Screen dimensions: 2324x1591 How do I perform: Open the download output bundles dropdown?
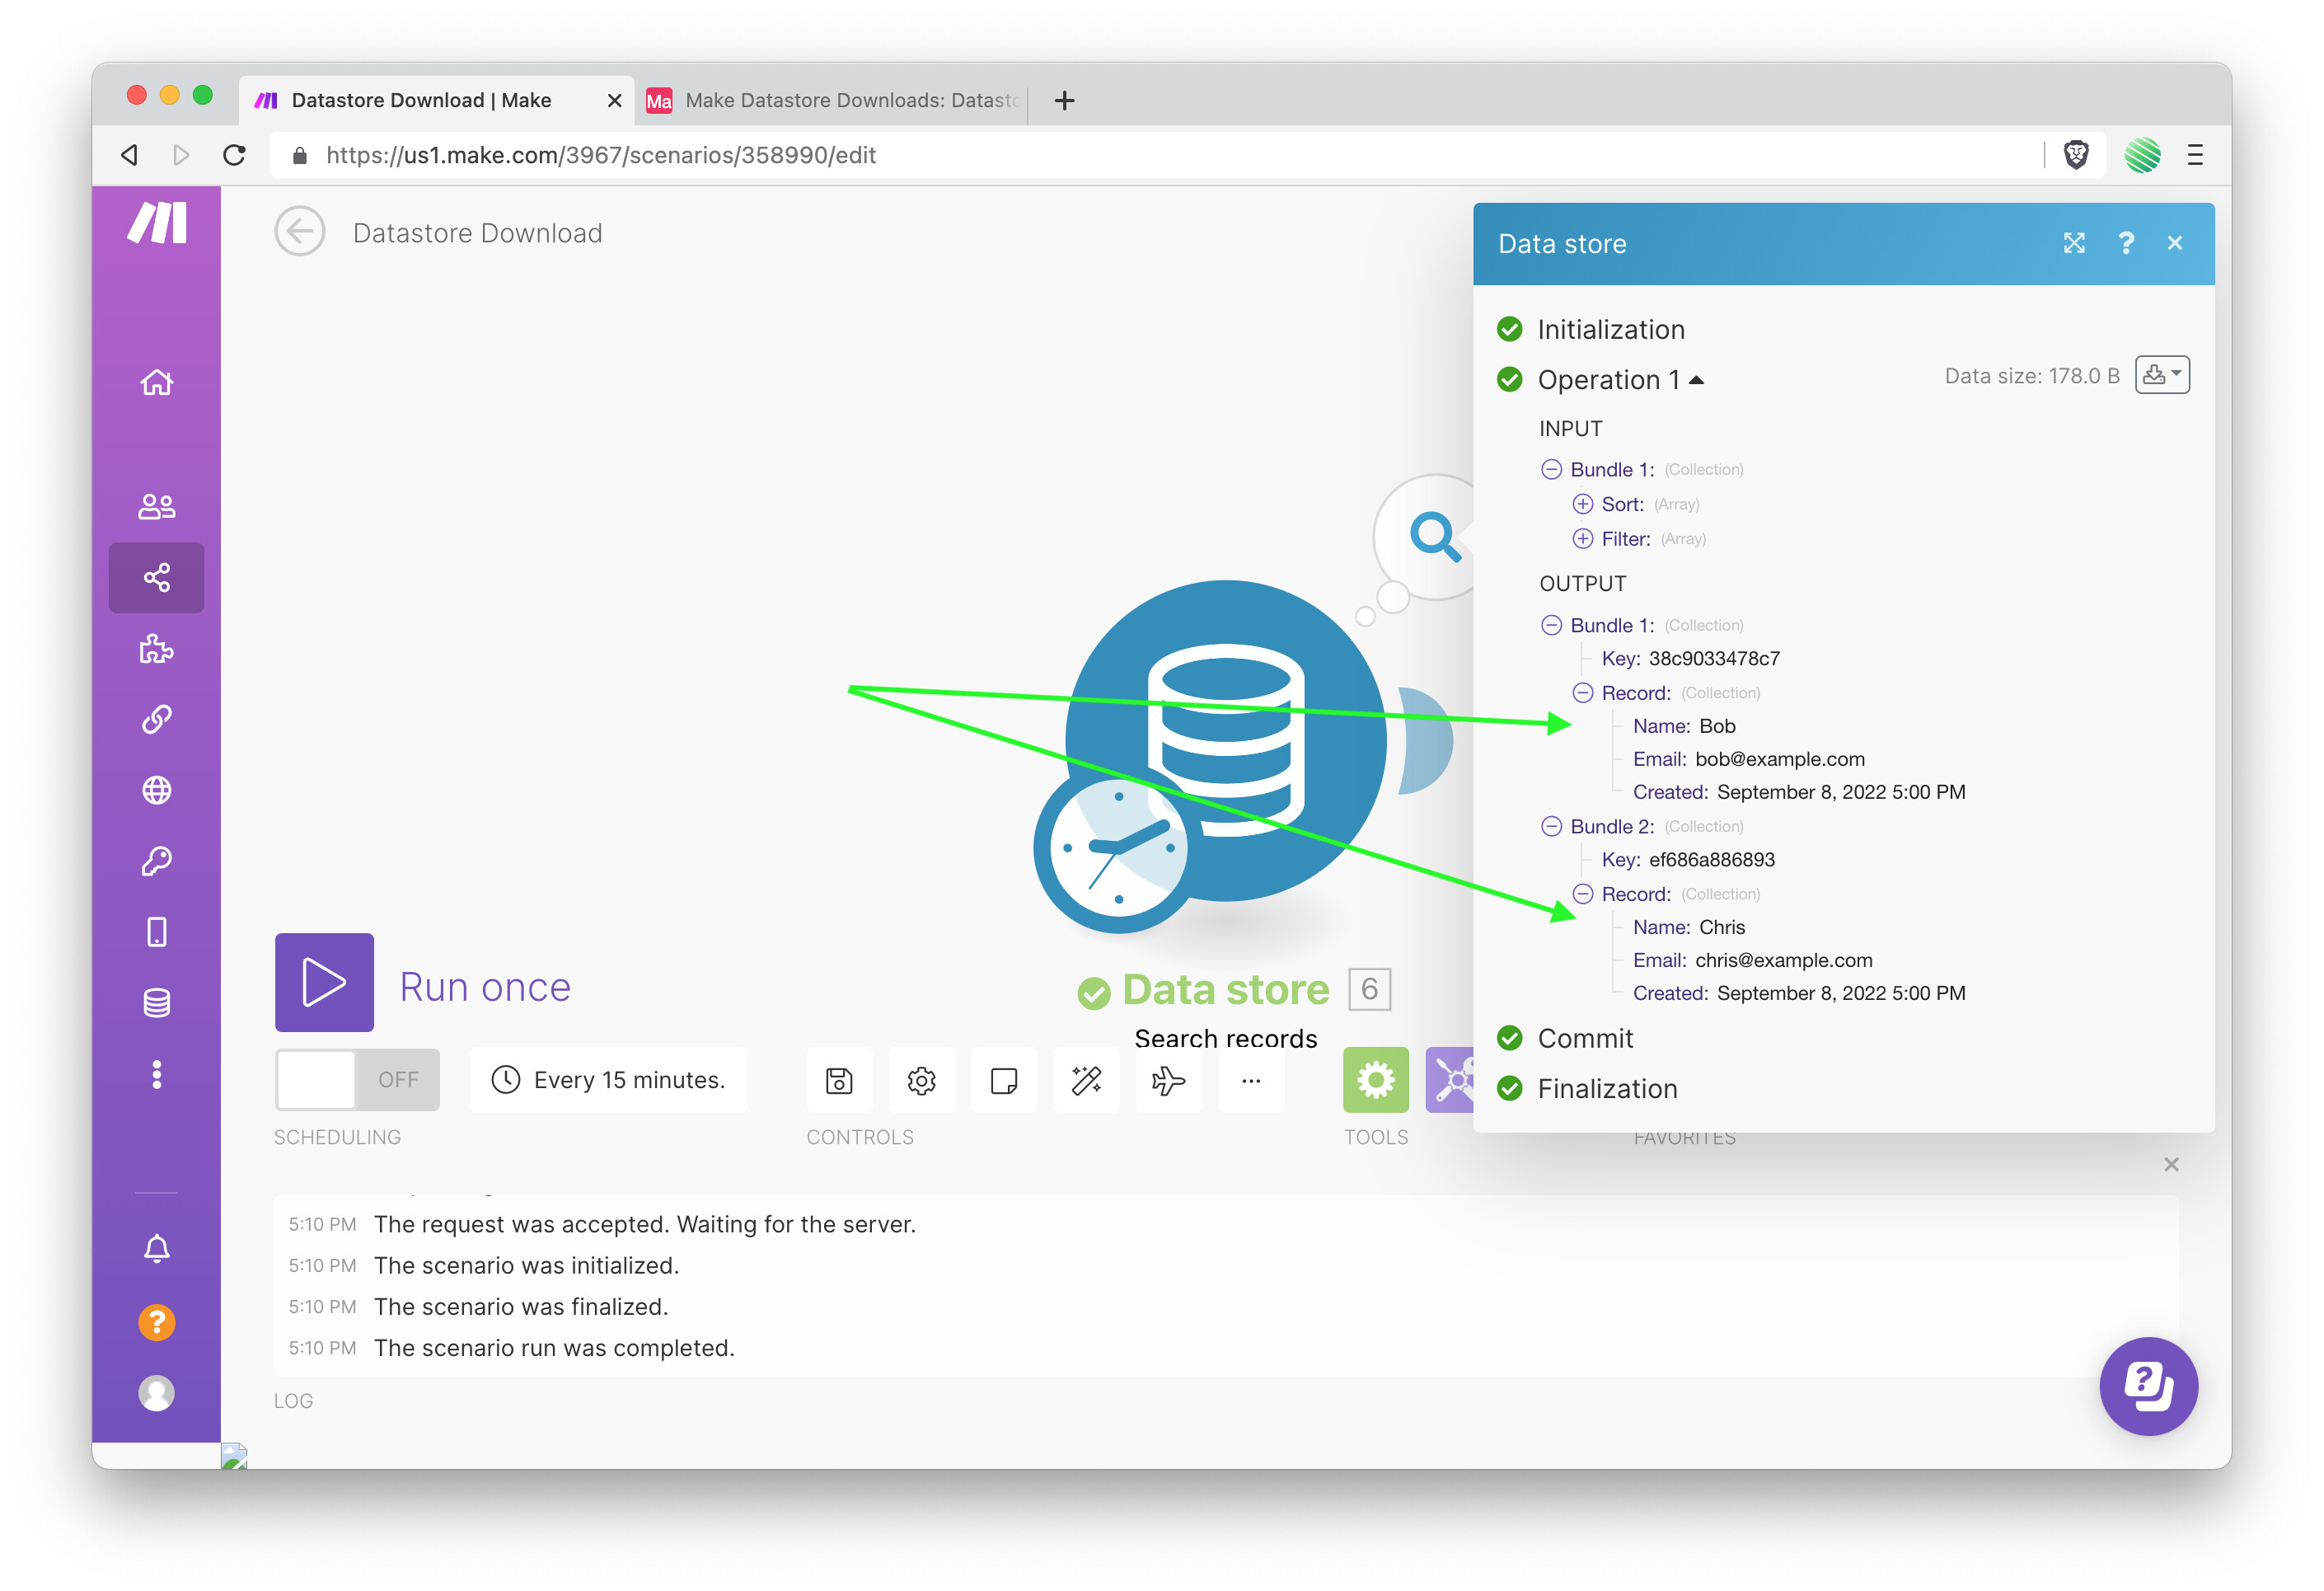2162,375
